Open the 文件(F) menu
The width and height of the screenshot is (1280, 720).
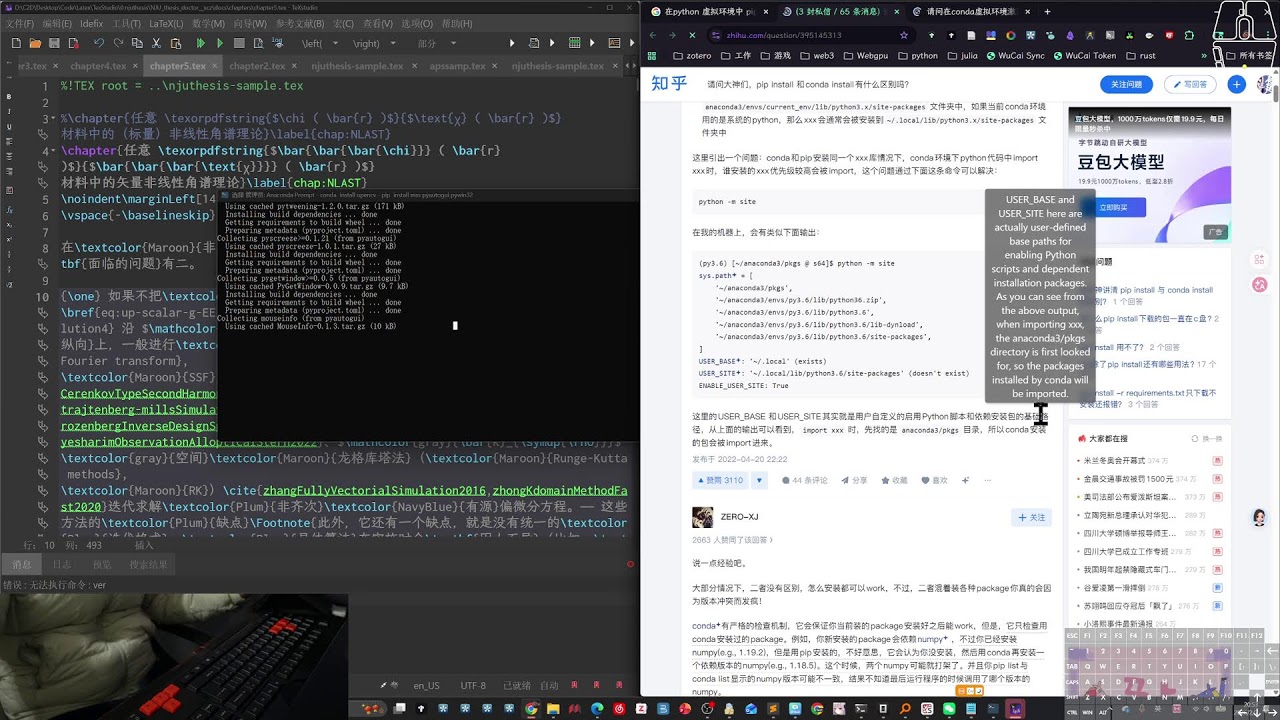[20, 23]
